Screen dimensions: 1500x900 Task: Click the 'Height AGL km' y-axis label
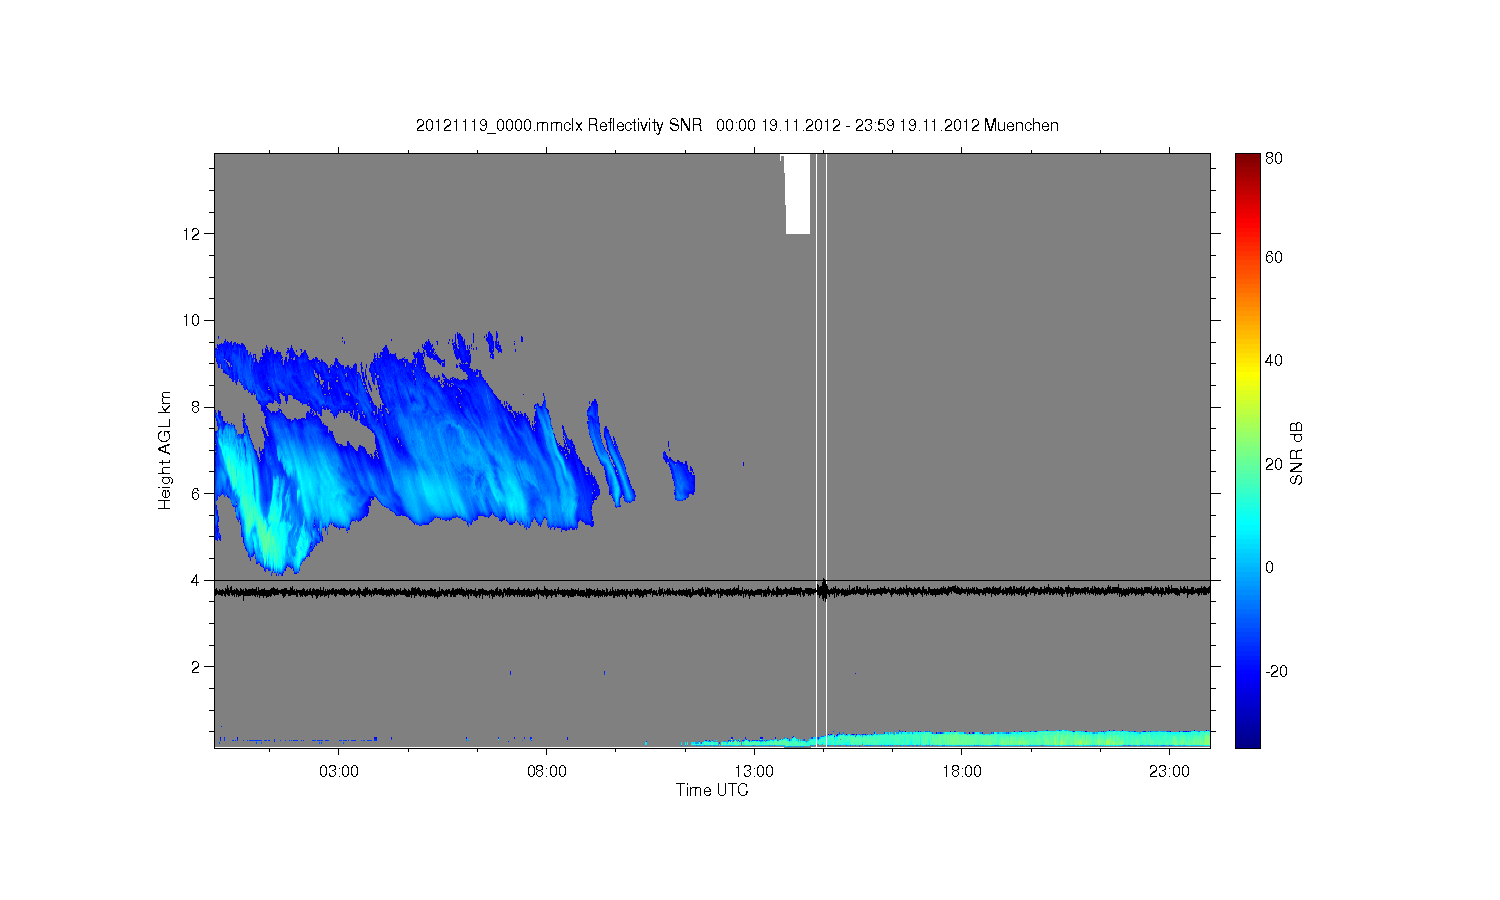[165, 450]
